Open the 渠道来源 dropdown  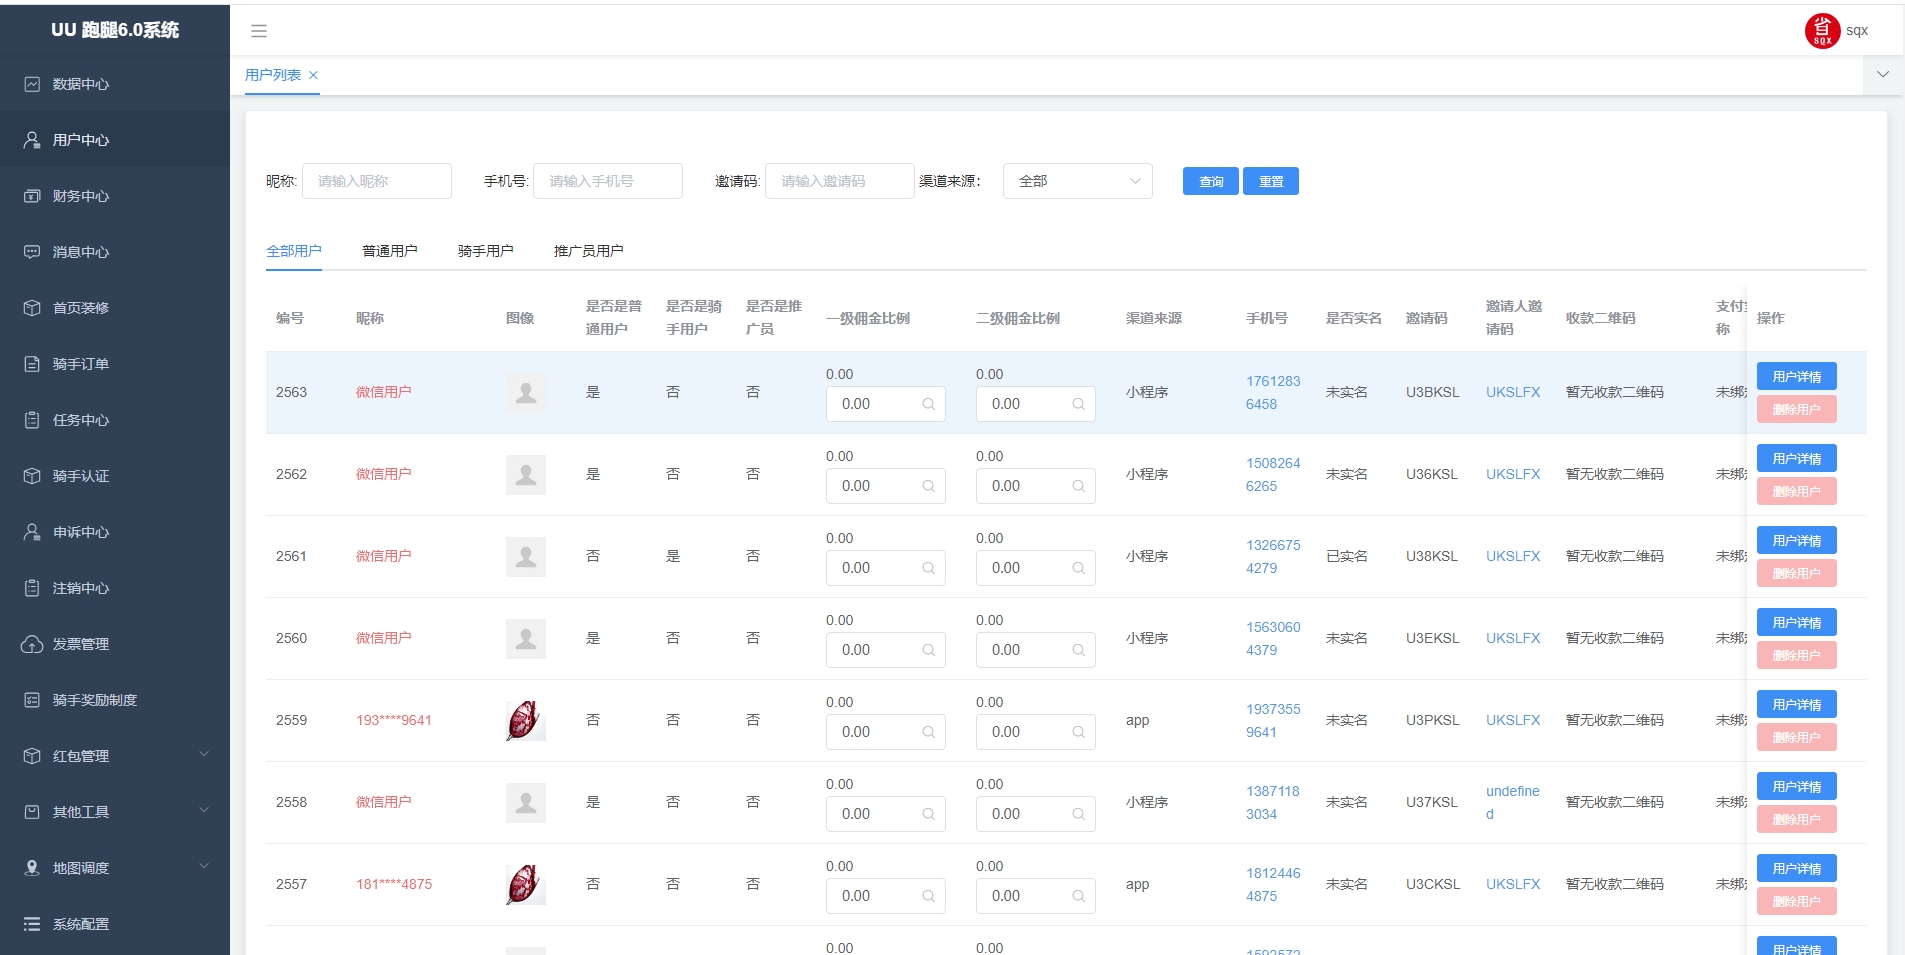pos(1078,181)
